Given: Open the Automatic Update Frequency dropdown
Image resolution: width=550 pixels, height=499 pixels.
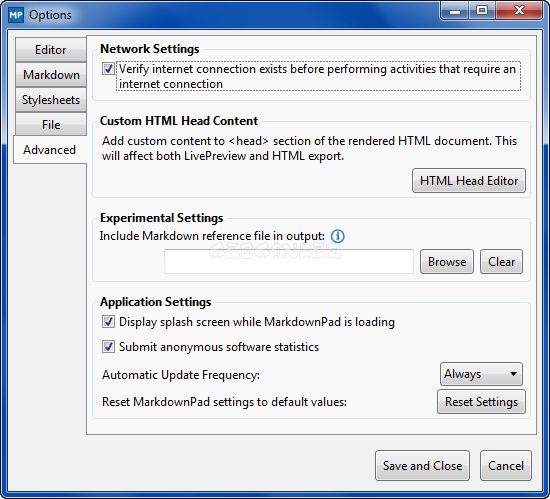Looking at the screenshot, I should point(481,374).
